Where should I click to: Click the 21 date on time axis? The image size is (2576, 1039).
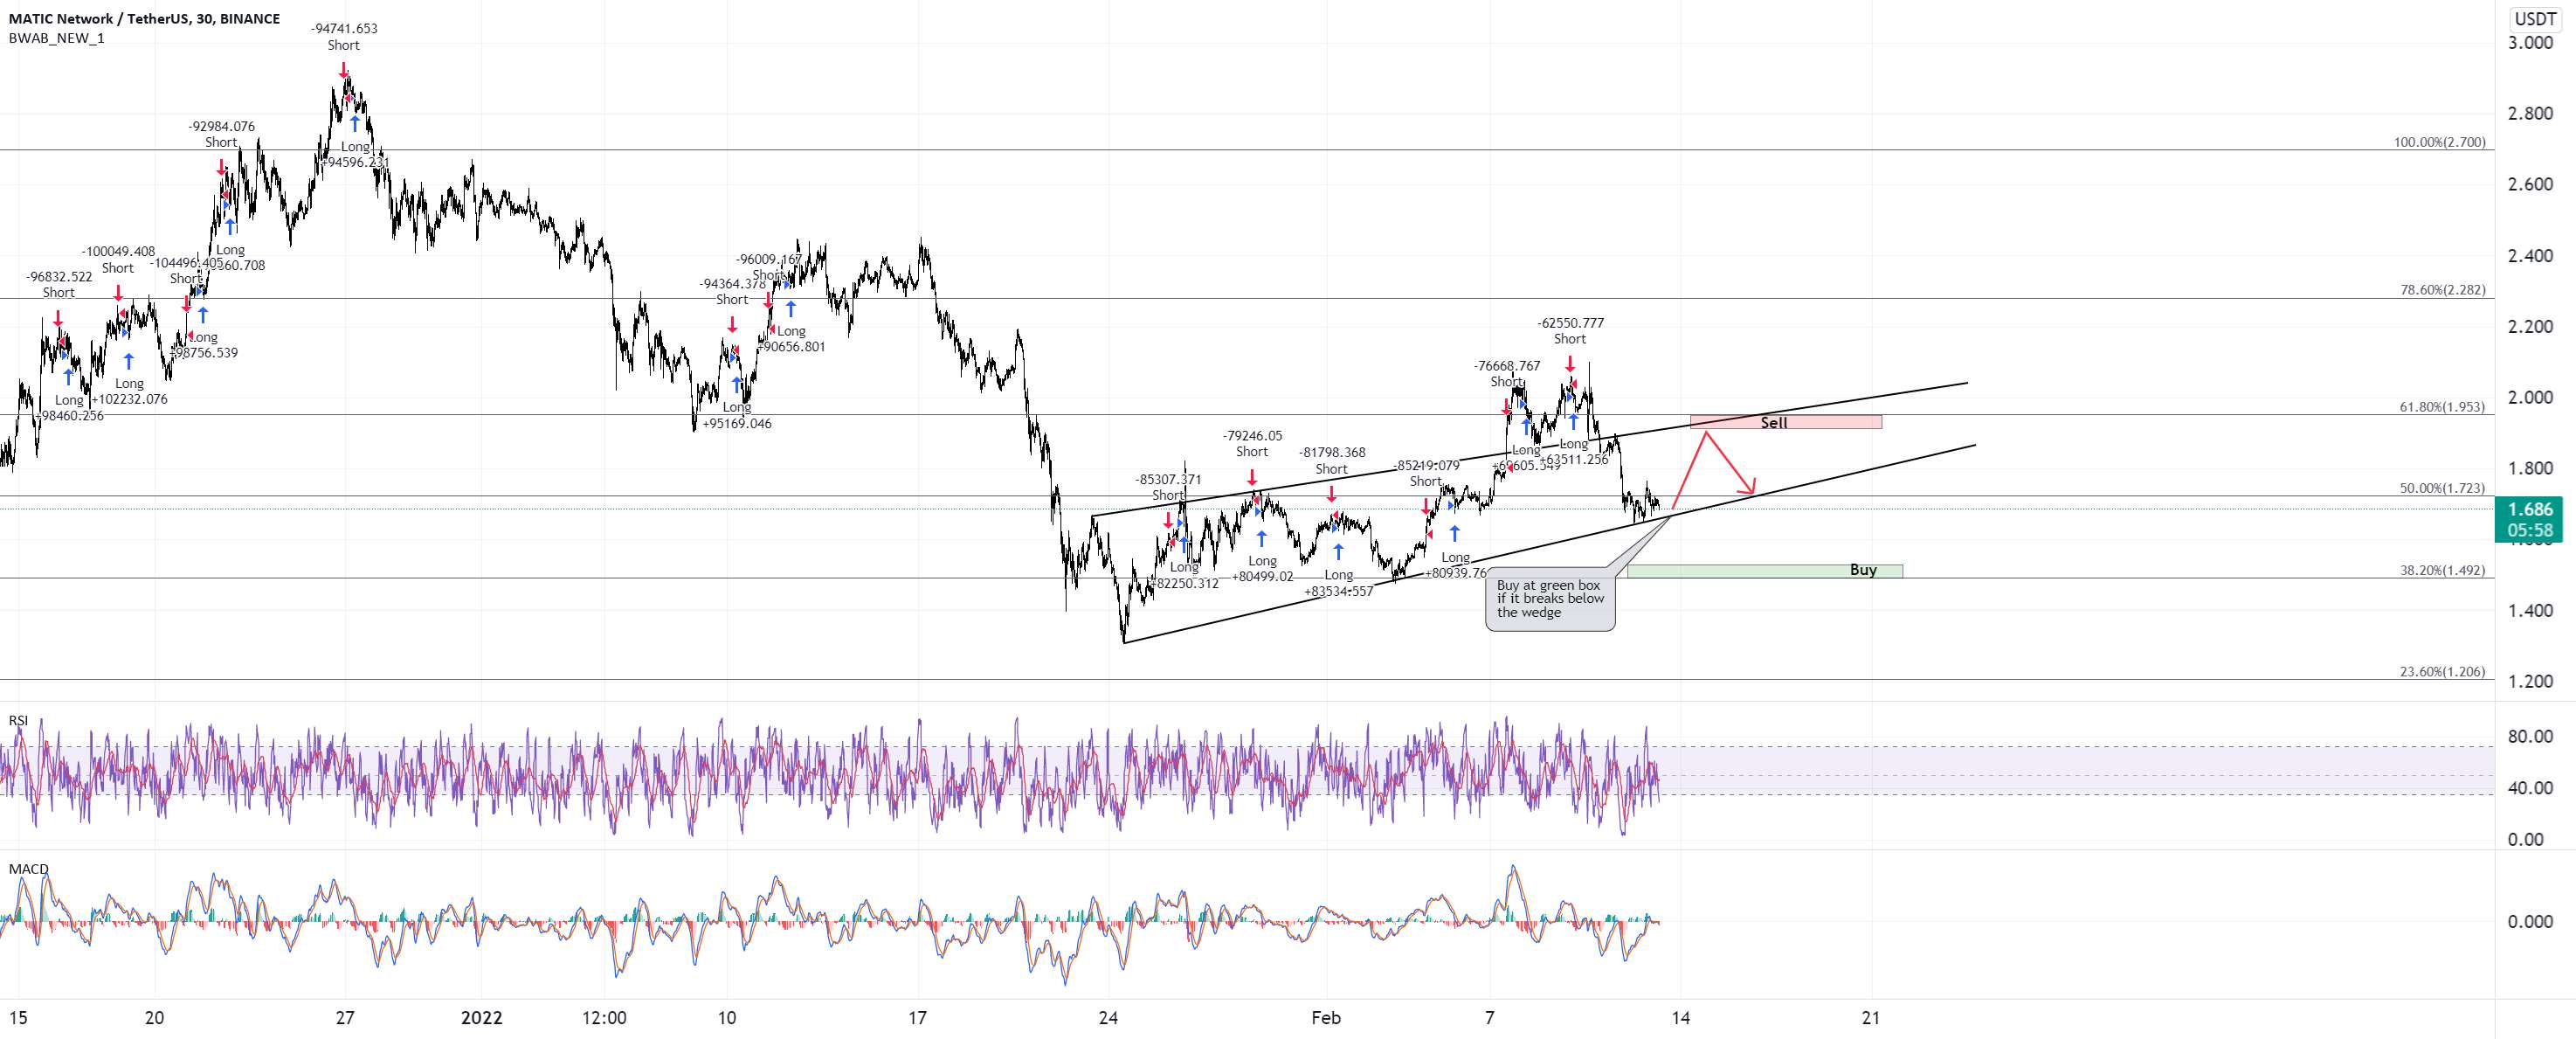click(x=1871, y=1018)
